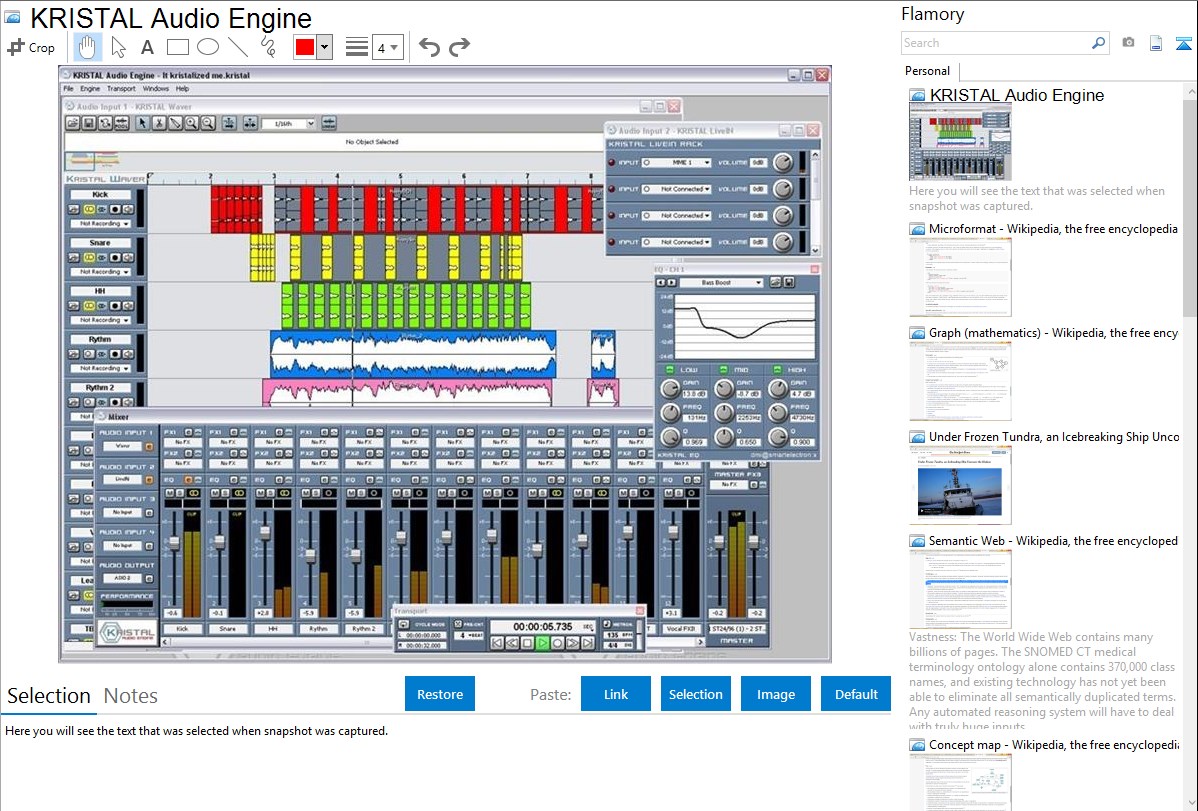Open the Personal tab in Flamory panel
Screen dimensions: 1198x811
point(927,71)
